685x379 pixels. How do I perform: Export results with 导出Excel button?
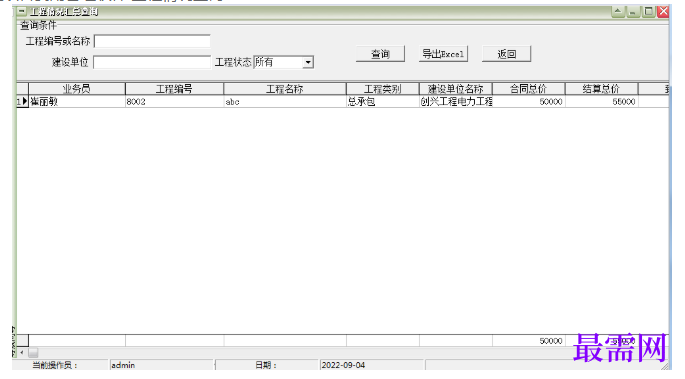tap(443, 54)
